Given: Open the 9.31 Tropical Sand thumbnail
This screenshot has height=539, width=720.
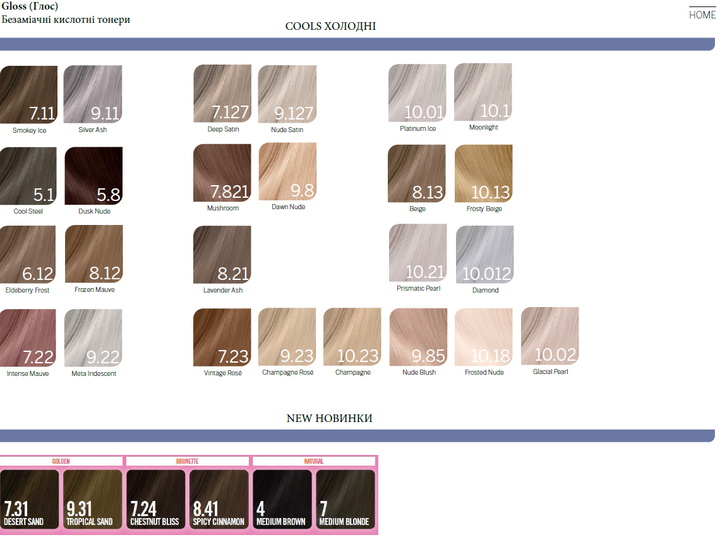Looking at the screenshot, I should click(x=92, y=499).
